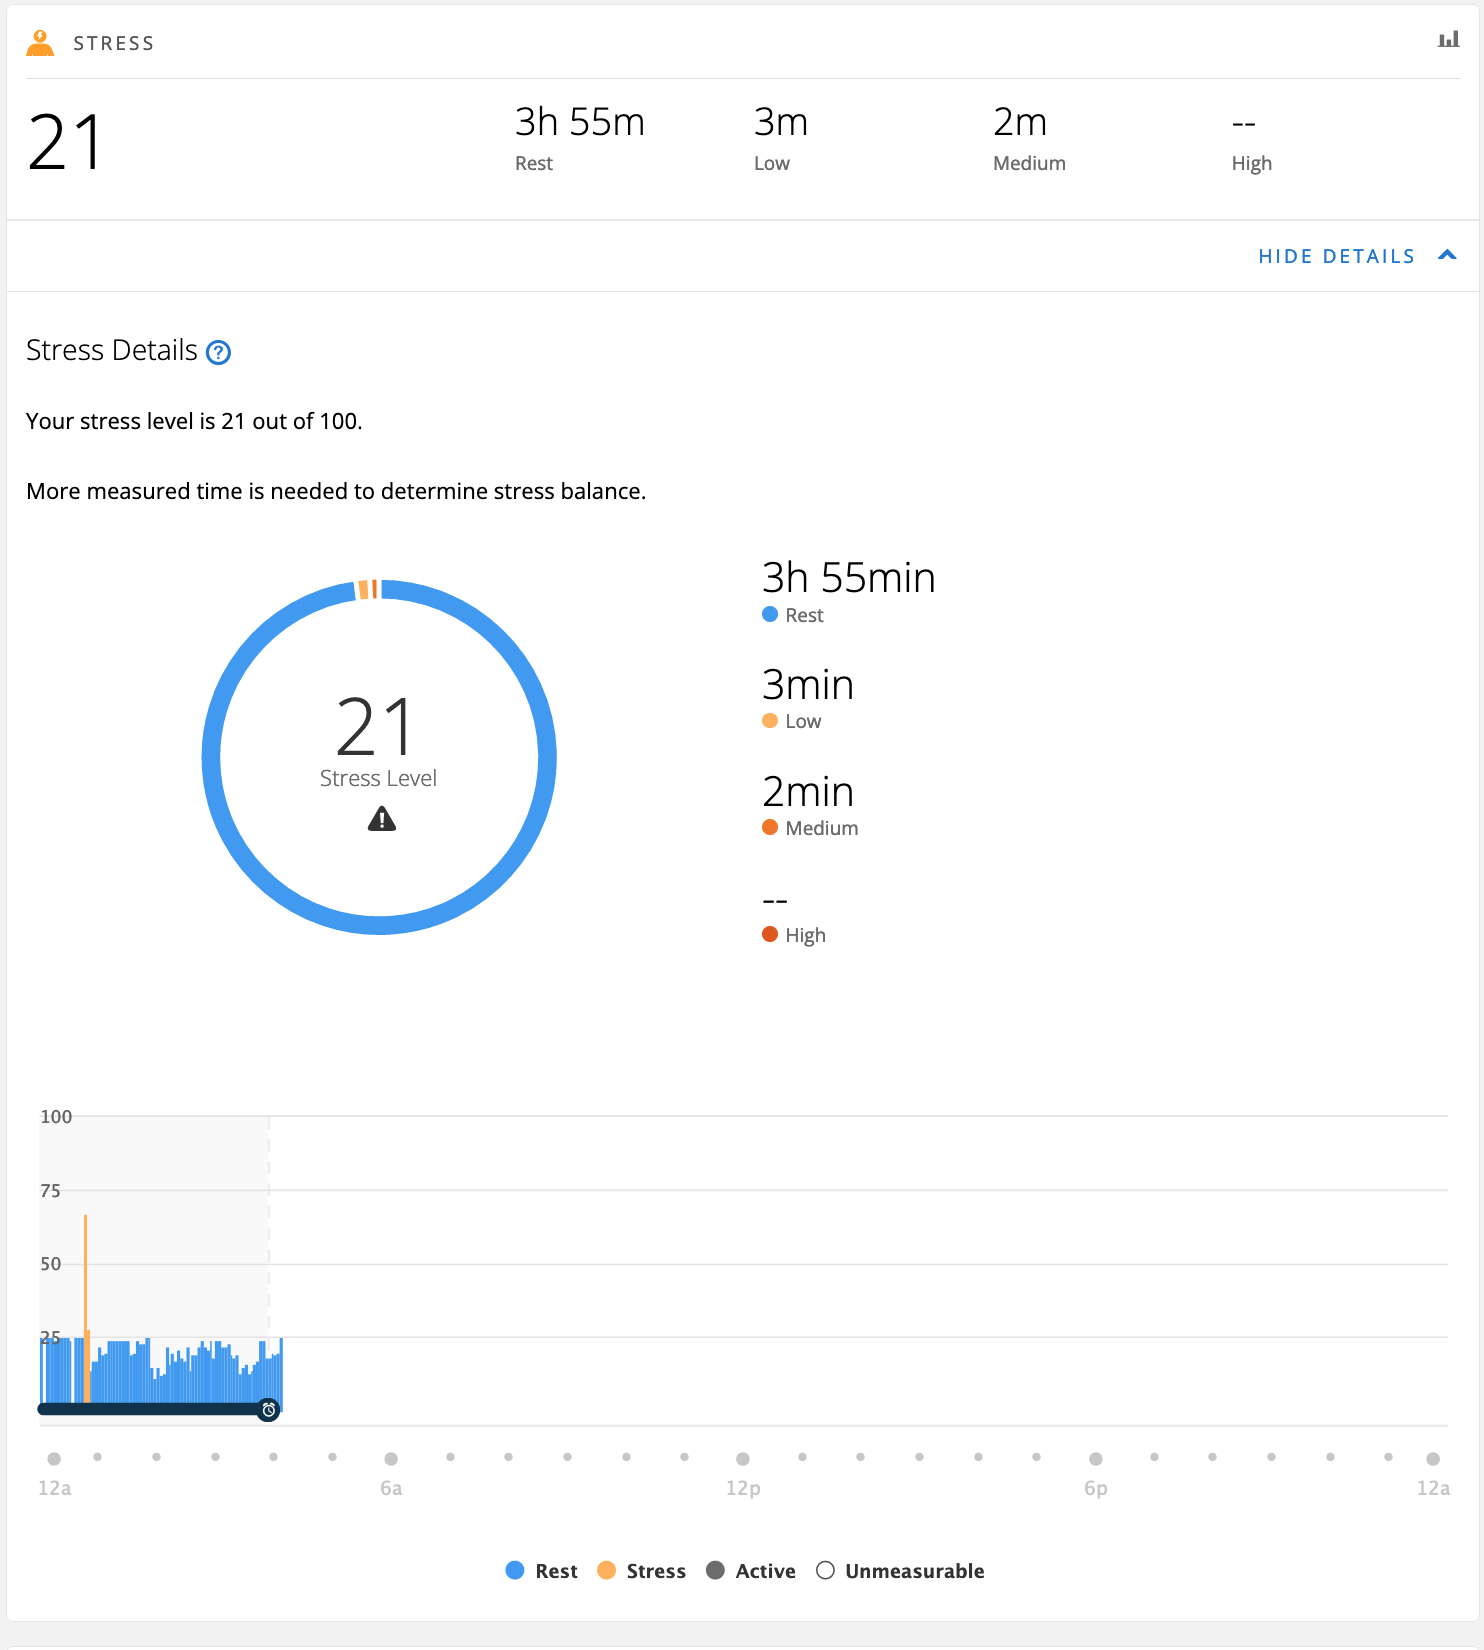Viewport: 1484px width, 1650px height.
Task: Toggle the Unmeasurable series in chart legend
Action: 900,1571
